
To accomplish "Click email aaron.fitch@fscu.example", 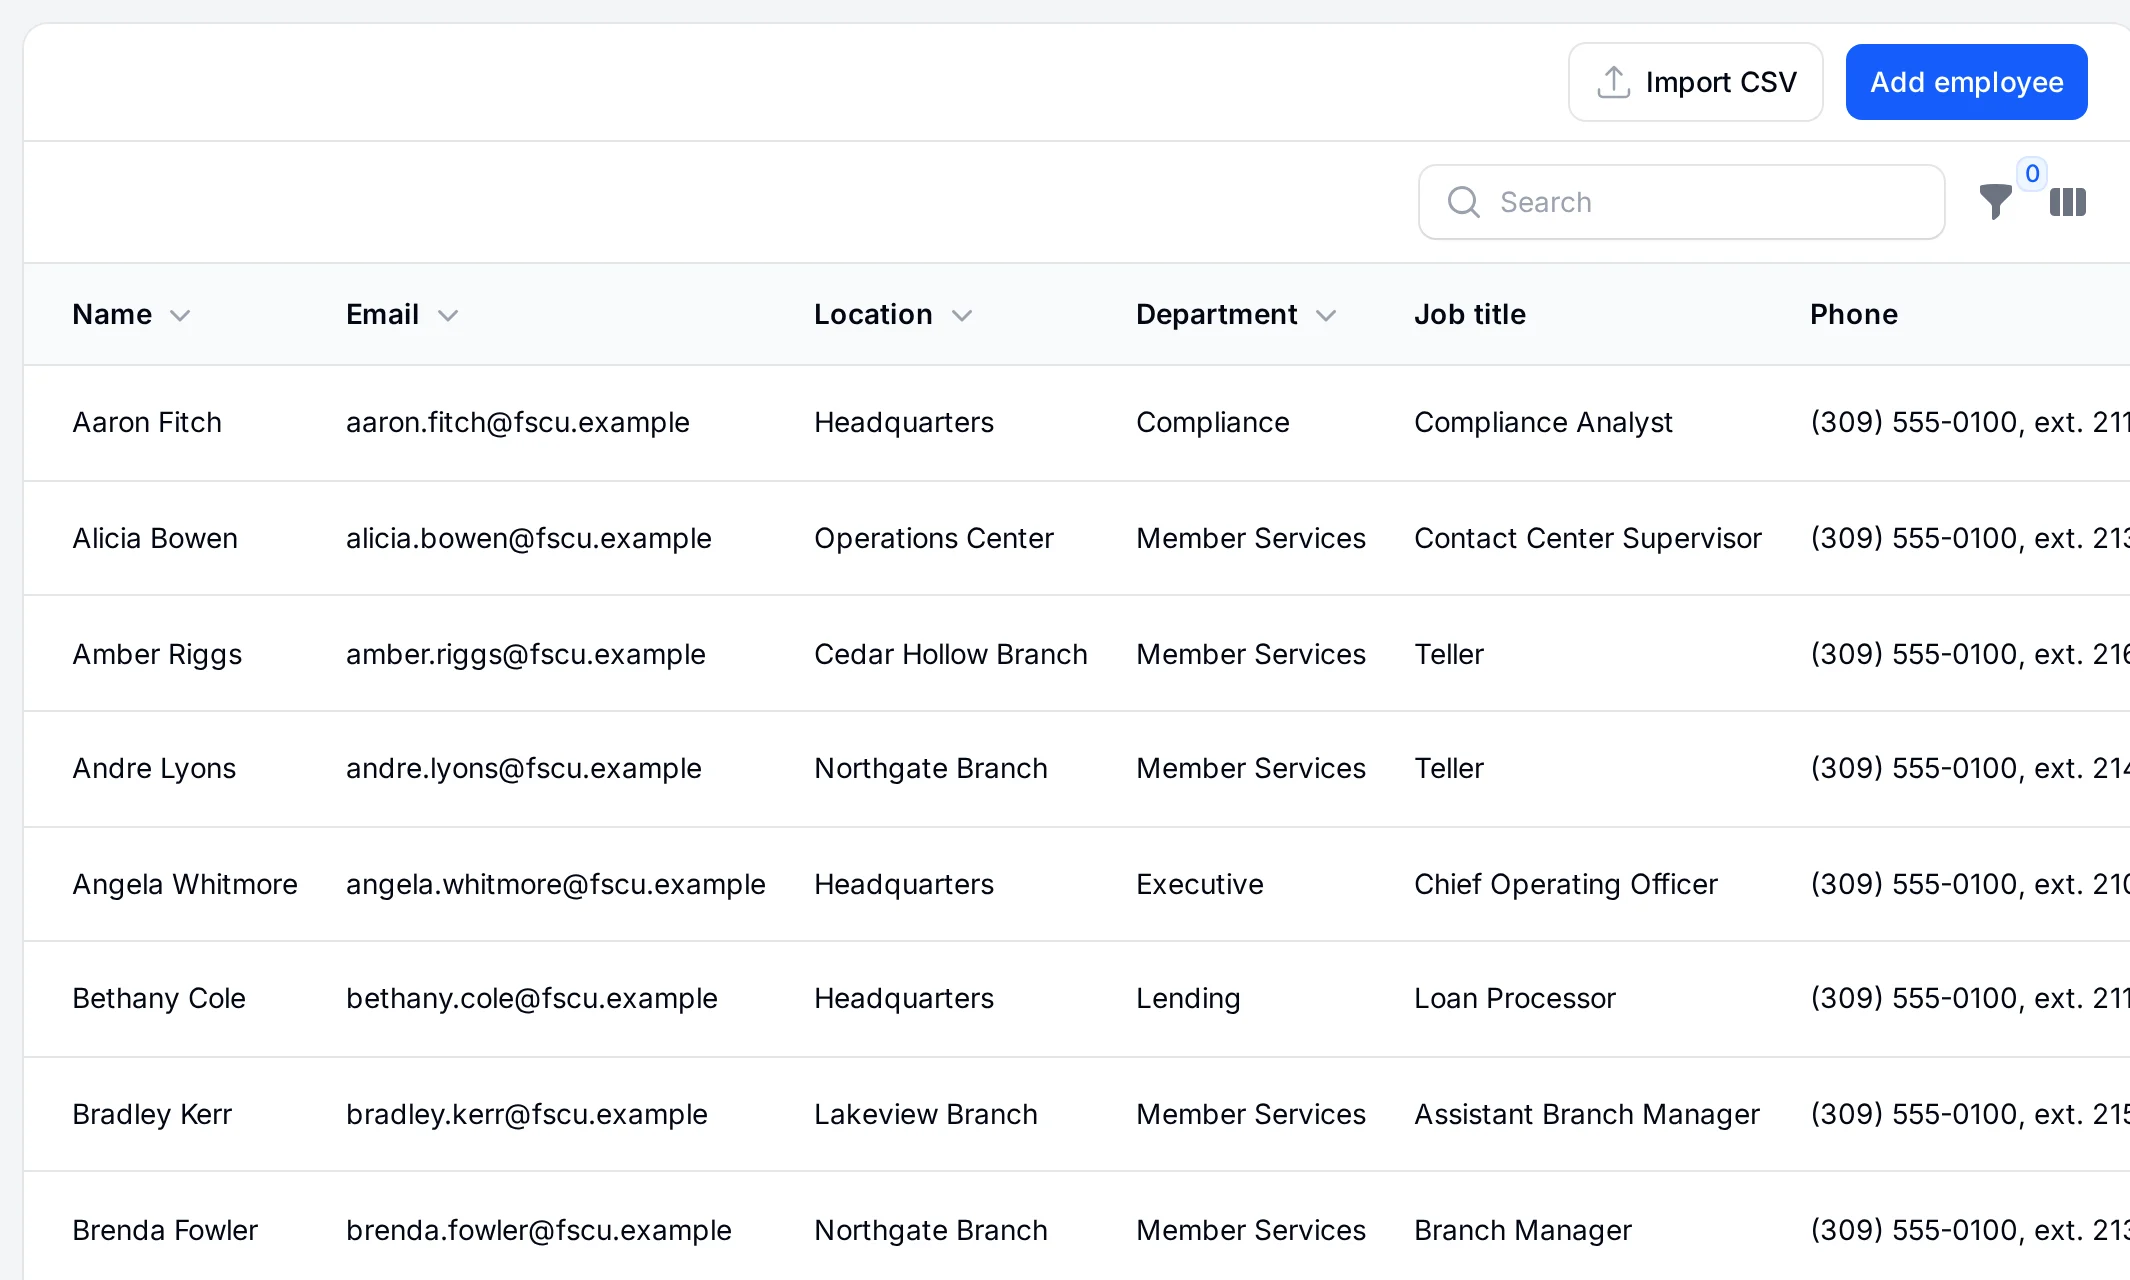I will [518, 422].
